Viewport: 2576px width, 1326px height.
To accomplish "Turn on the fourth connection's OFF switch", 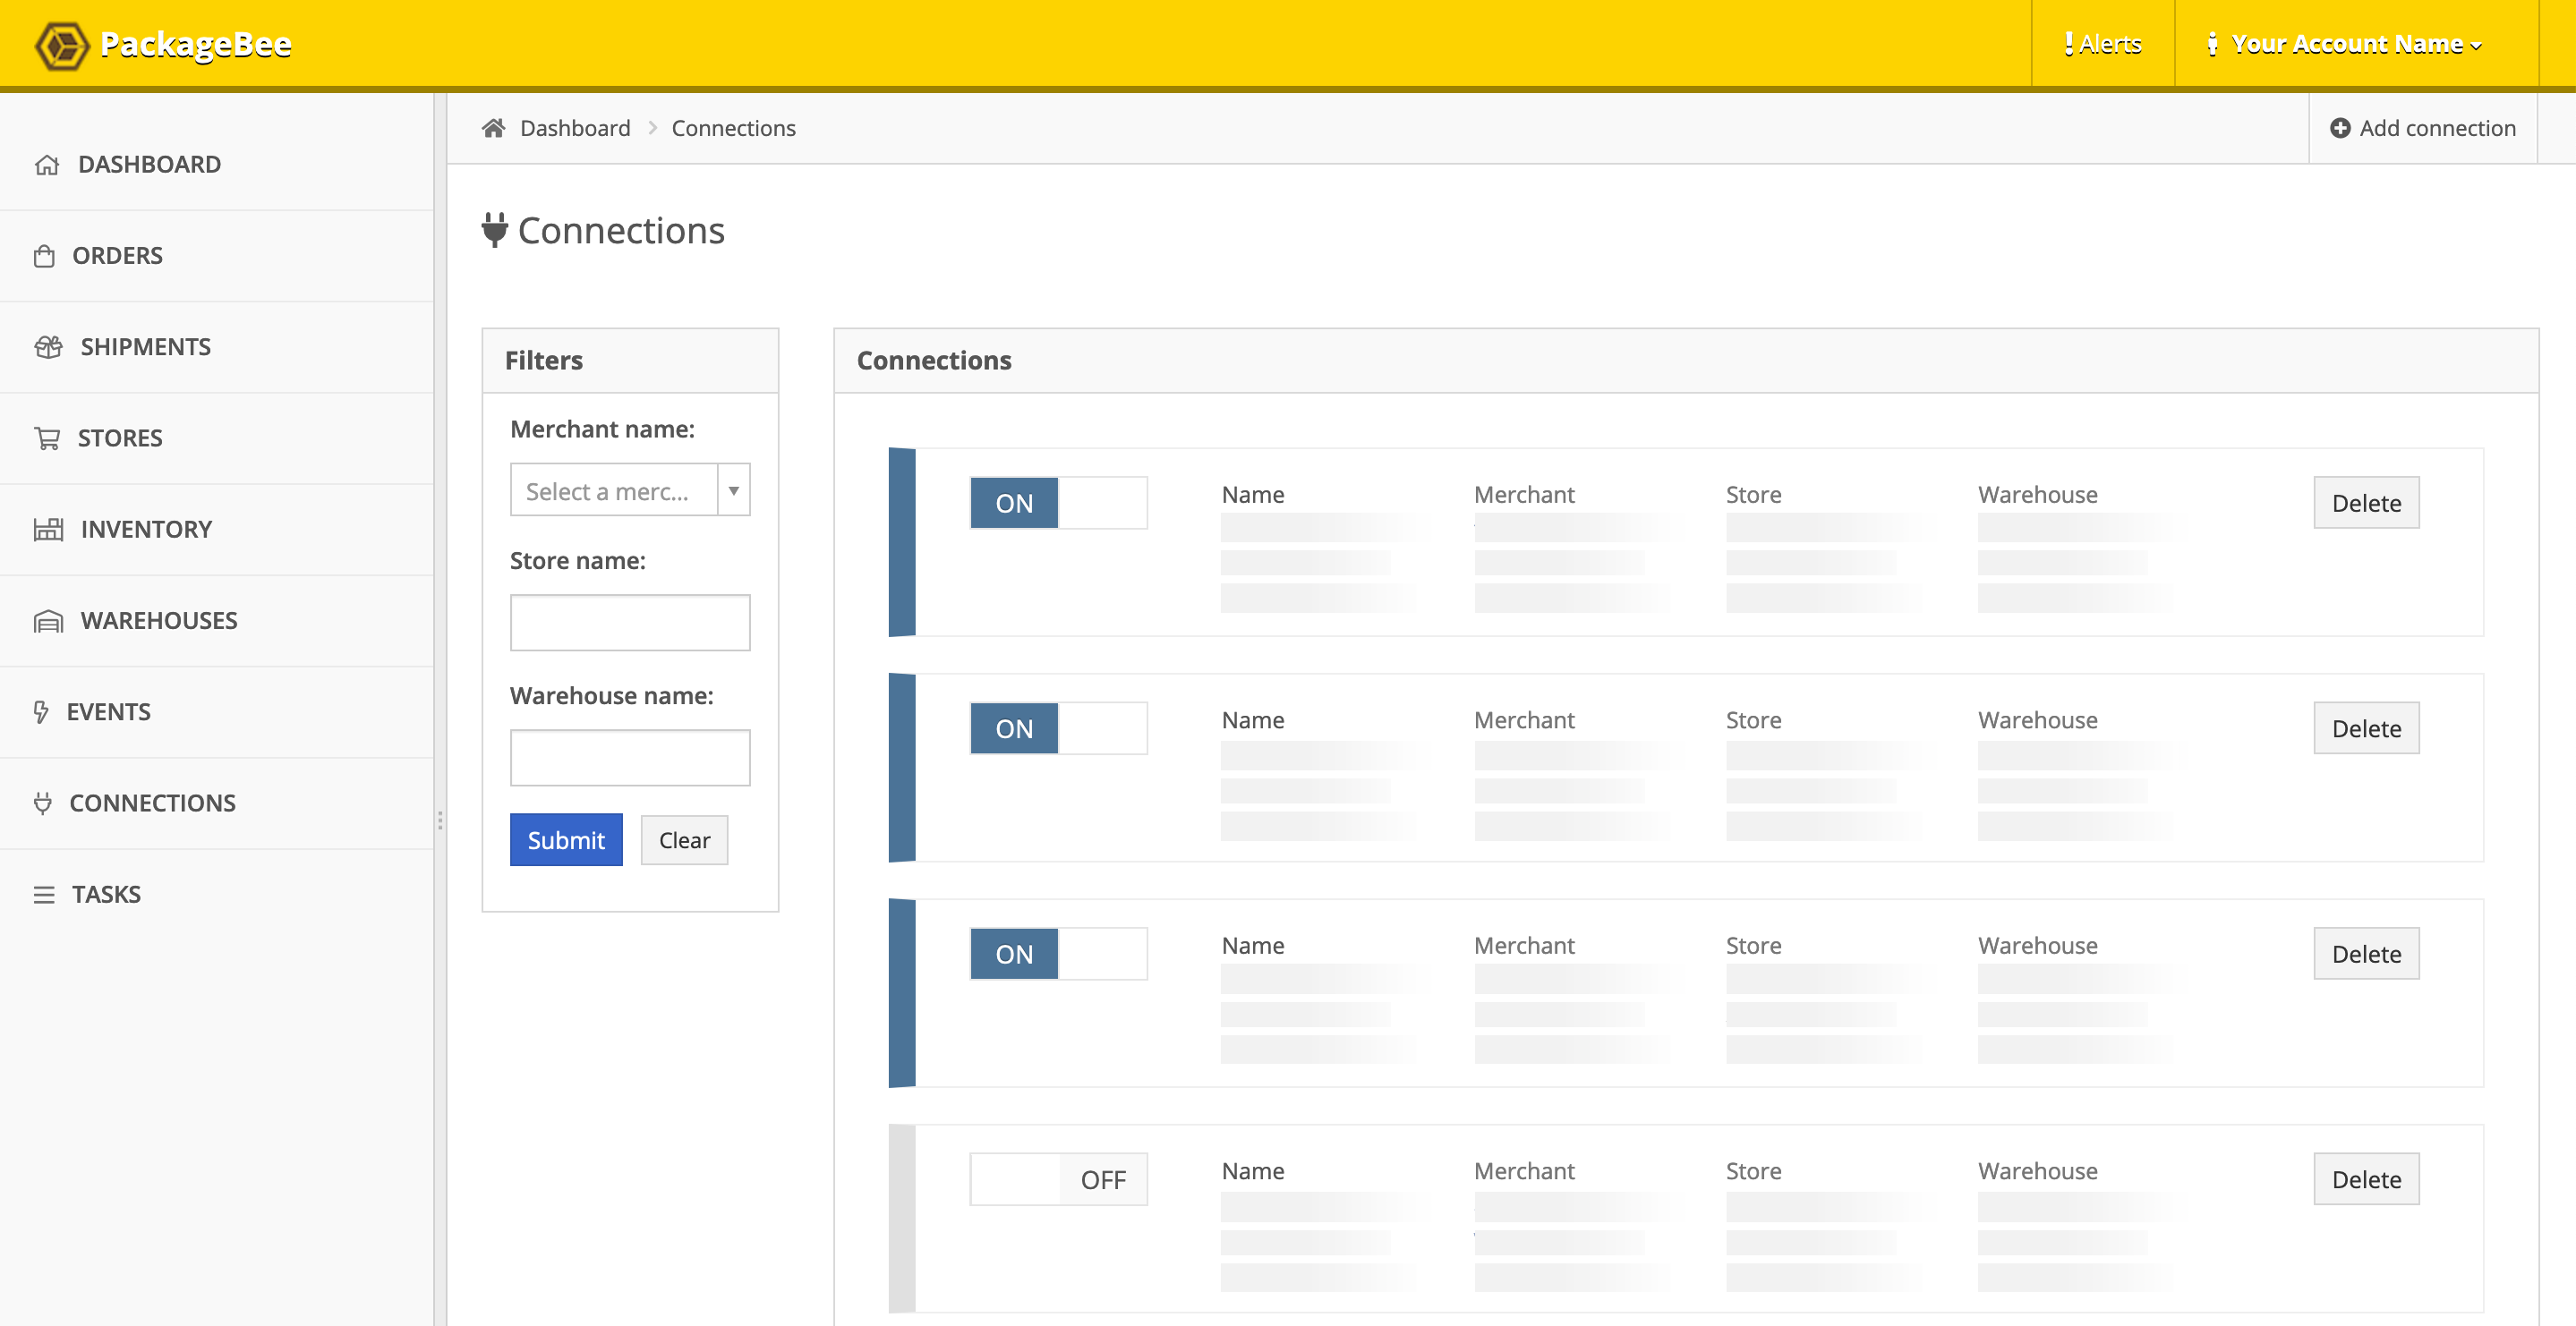I will pyautogui.click(x=1058, y=1180).
